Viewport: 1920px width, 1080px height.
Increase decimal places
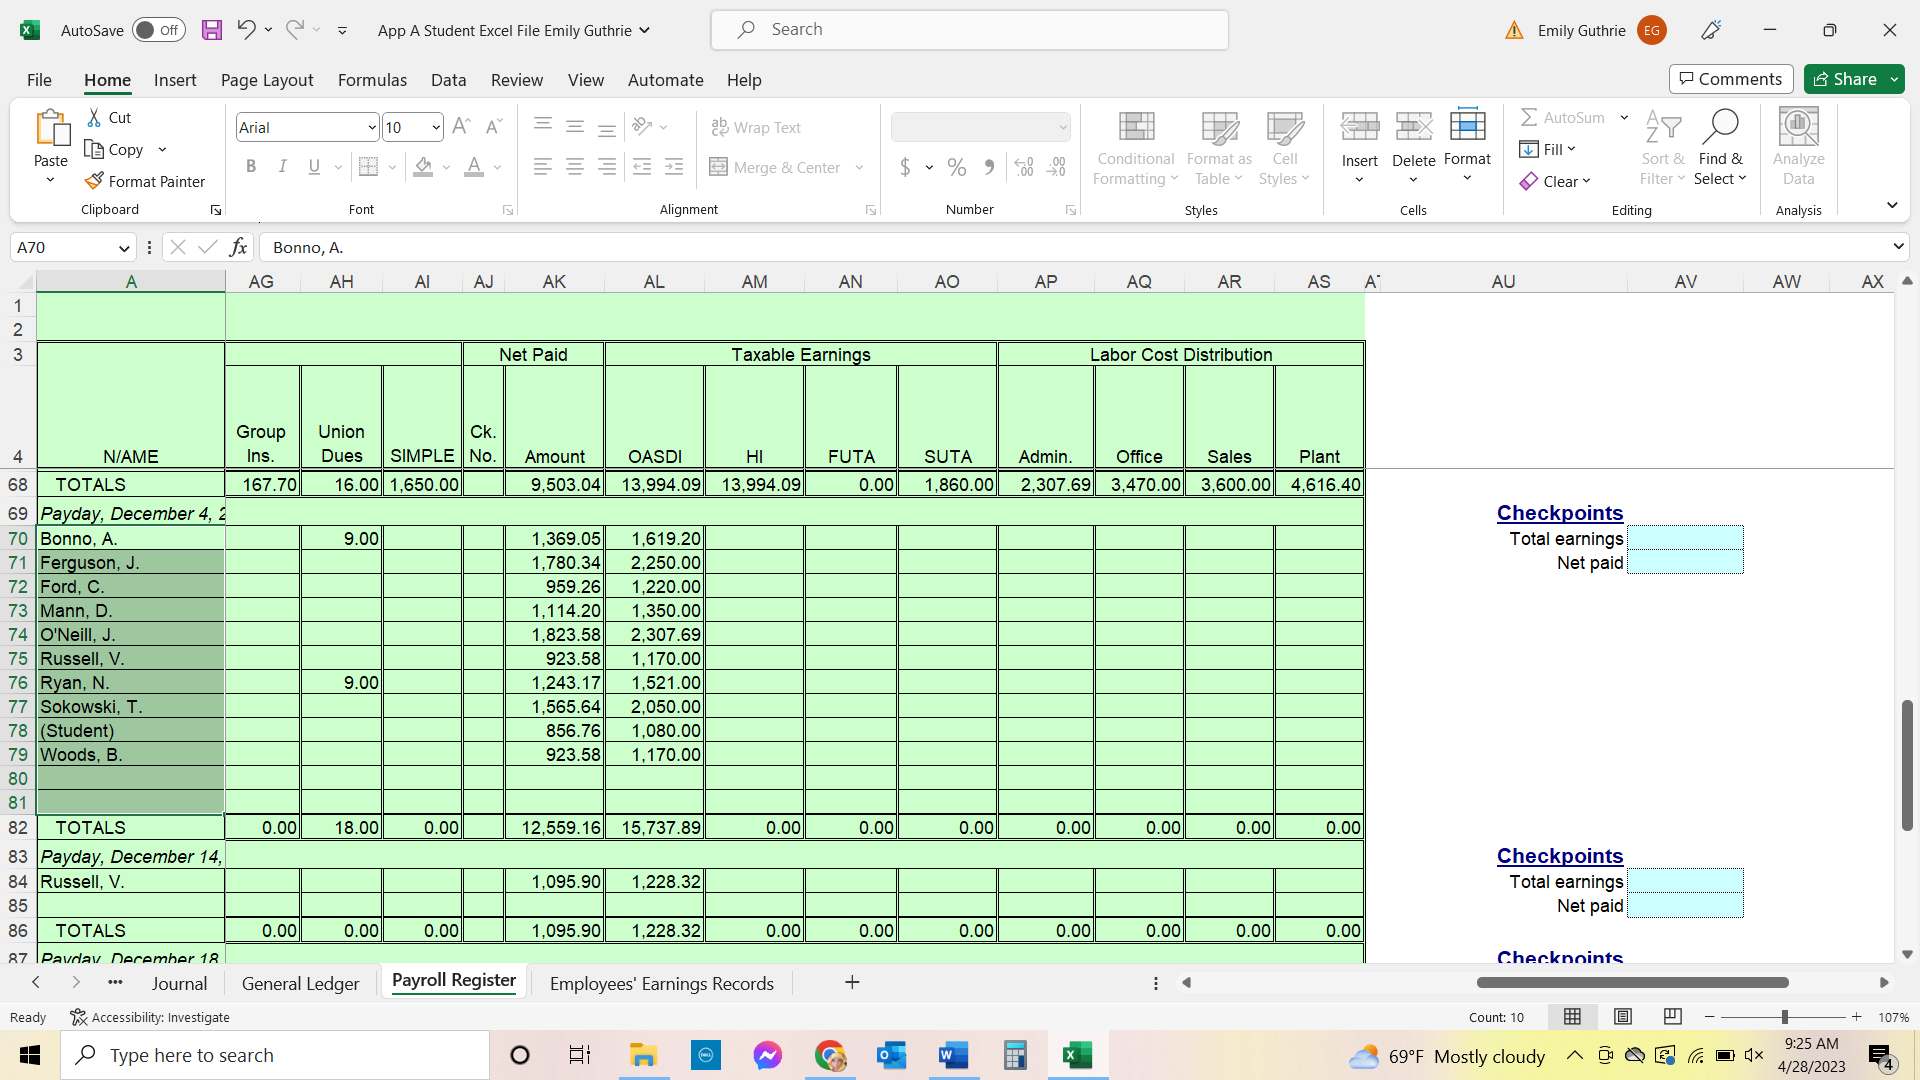click(x=1024, y=168)
